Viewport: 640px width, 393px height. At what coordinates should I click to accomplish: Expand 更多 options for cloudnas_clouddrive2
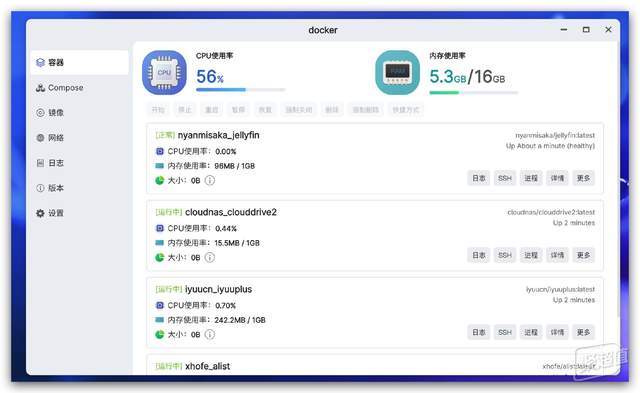(583, 255)
